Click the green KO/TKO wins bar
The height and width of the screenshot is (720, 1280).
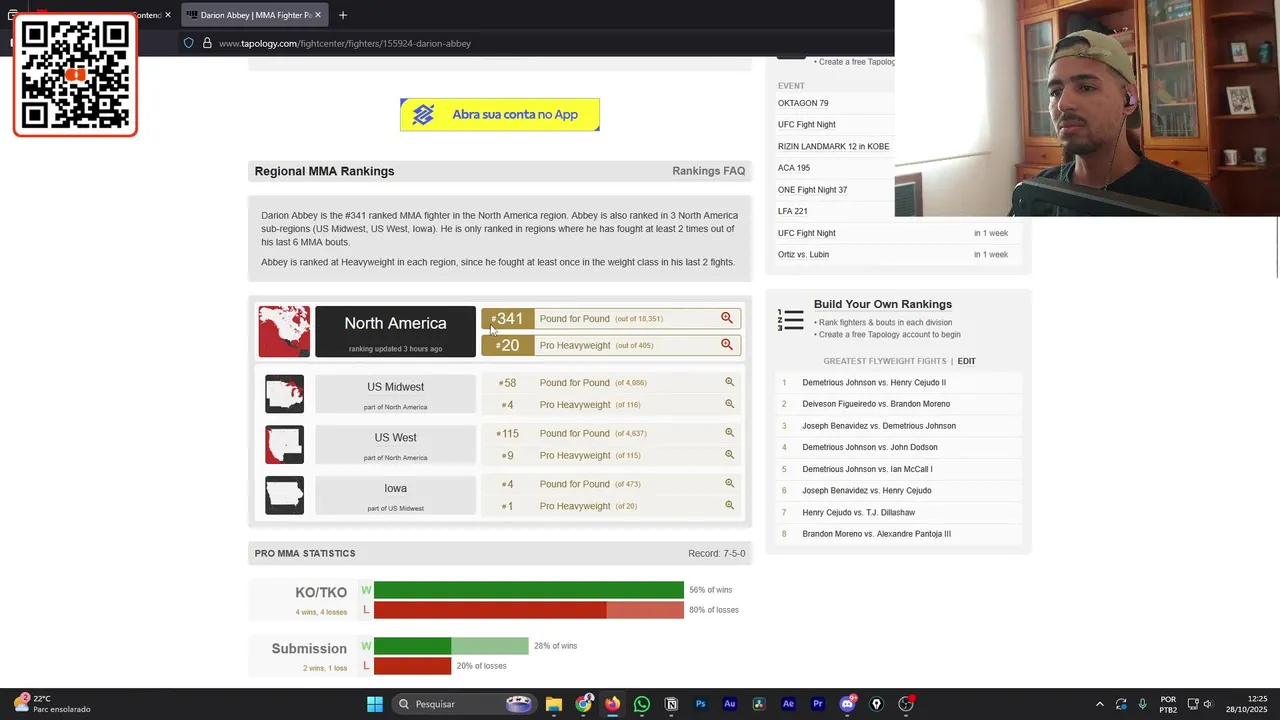point(529,590)
